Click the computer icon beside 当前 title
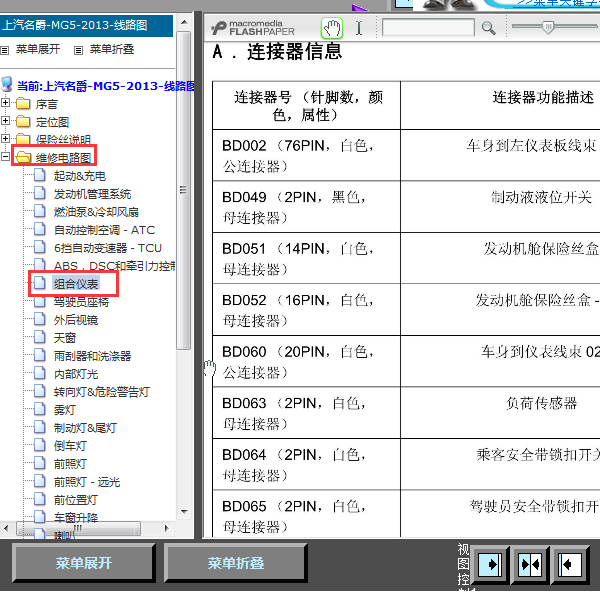 point(7,85)
